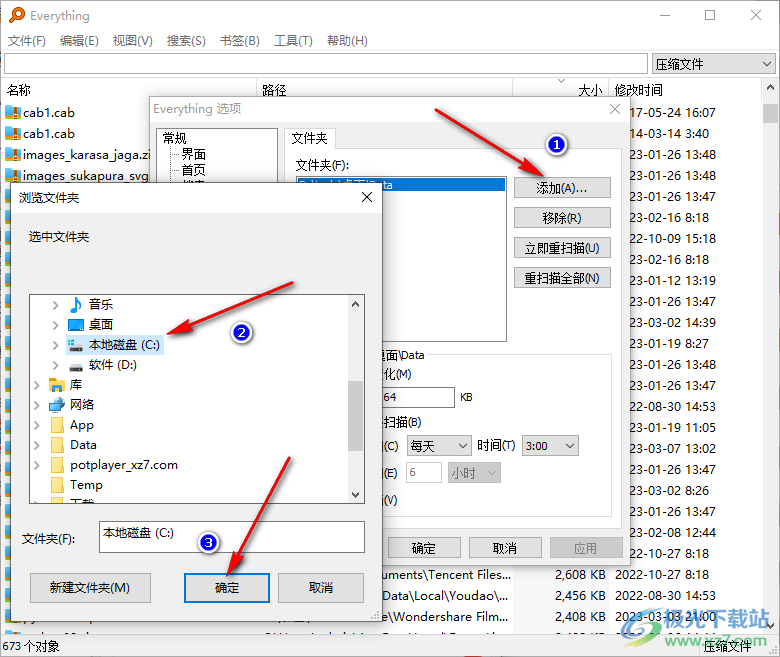Select 首页 in options category tree
This screenshot has height=657, width=780.
pos(194,170)
